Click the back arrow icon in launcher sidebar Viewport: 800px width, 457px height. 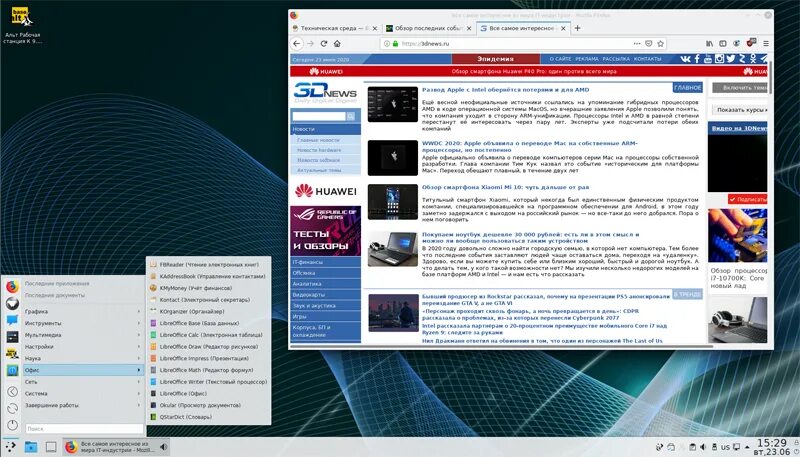[13, 392]
